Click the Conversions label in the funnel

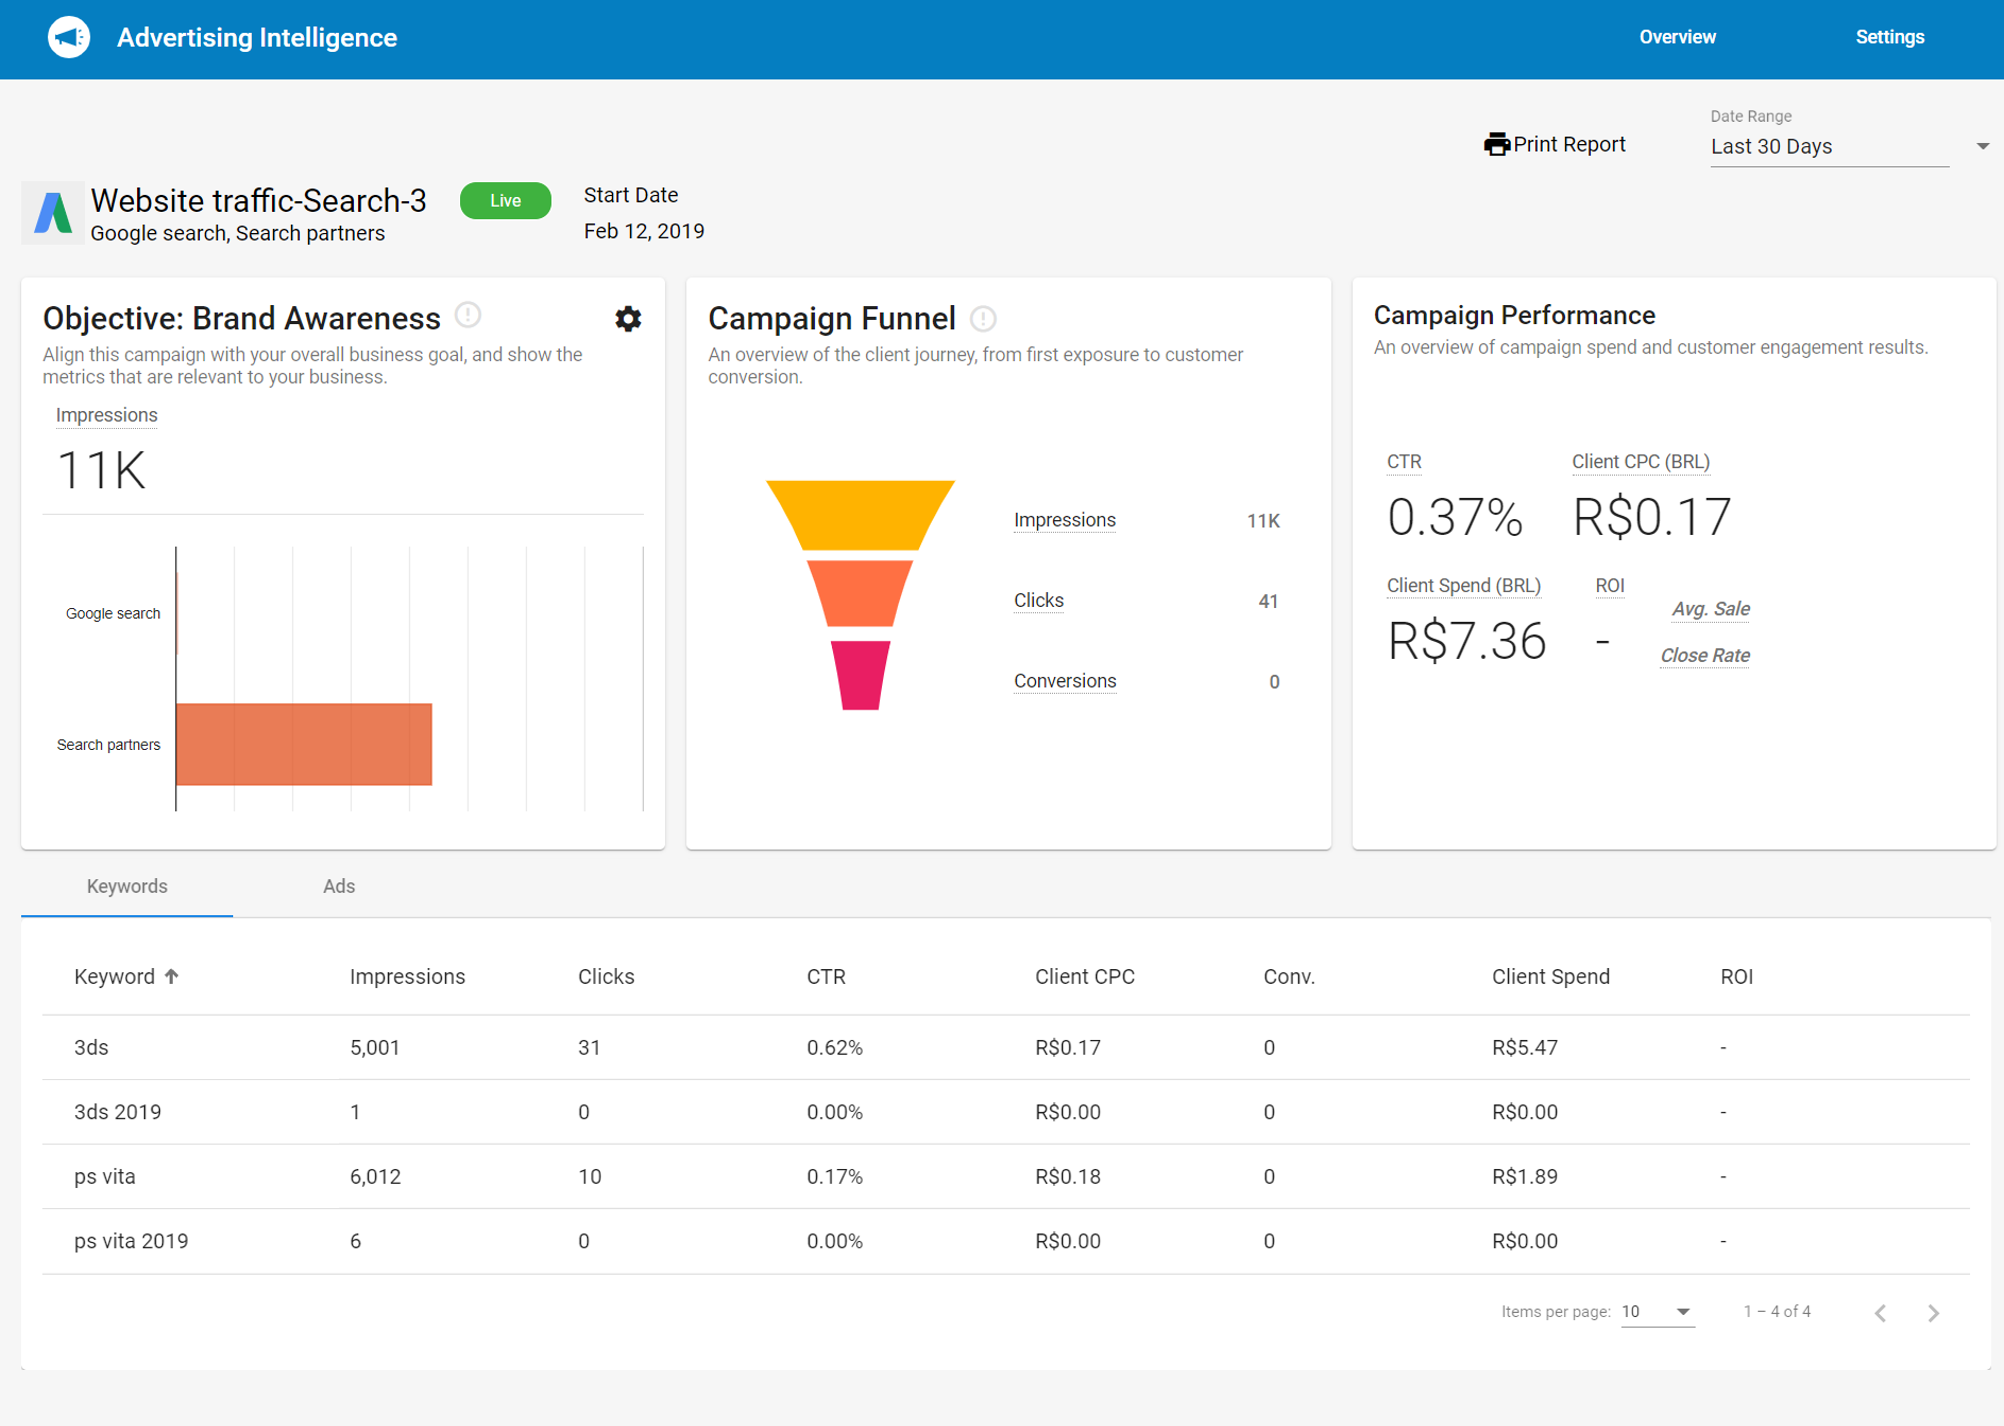click(x=1064, y=681)
